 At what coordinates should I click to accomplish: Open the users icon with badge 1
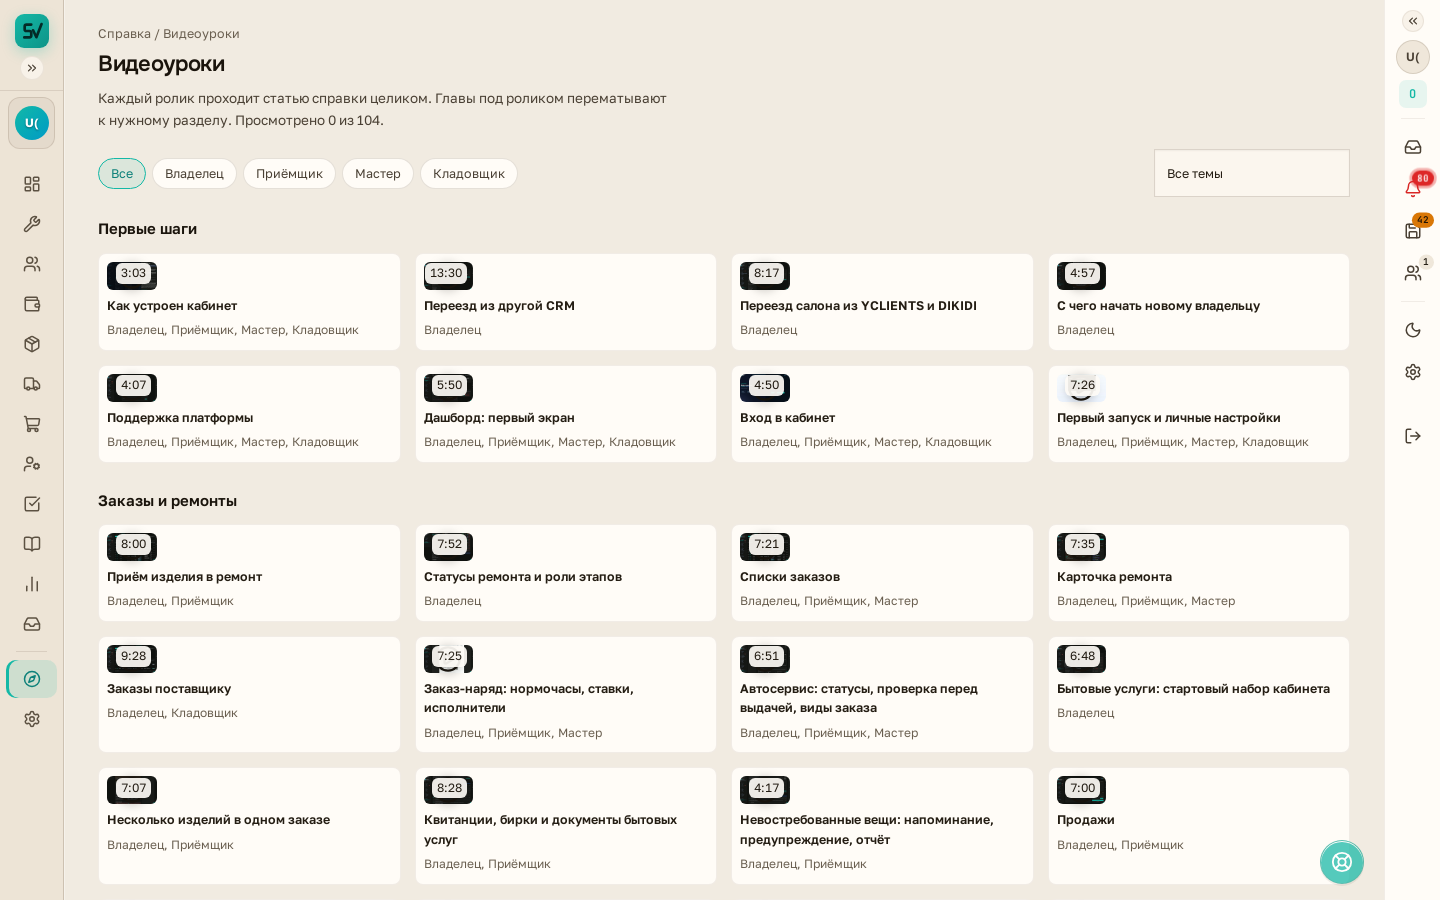(x=1413, y=272)
